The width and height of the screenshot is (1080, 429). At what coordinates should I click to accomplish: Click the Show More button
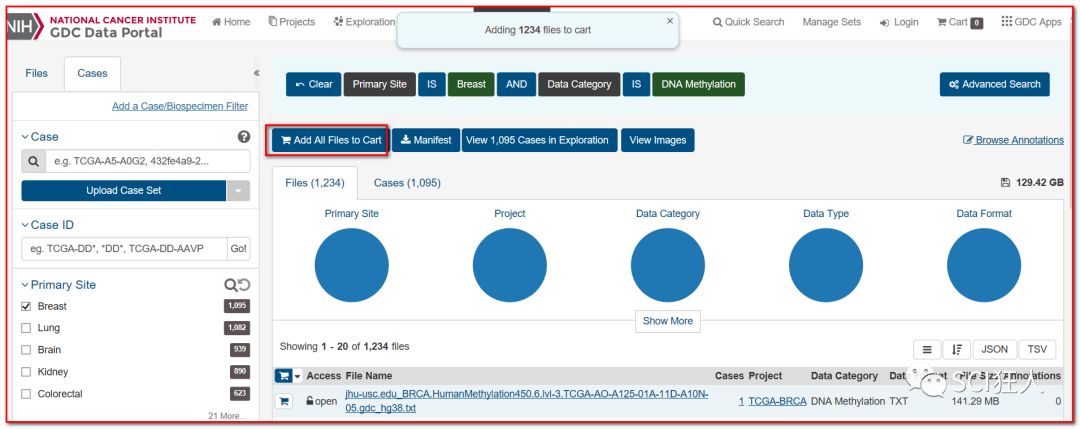pos(667,322)
